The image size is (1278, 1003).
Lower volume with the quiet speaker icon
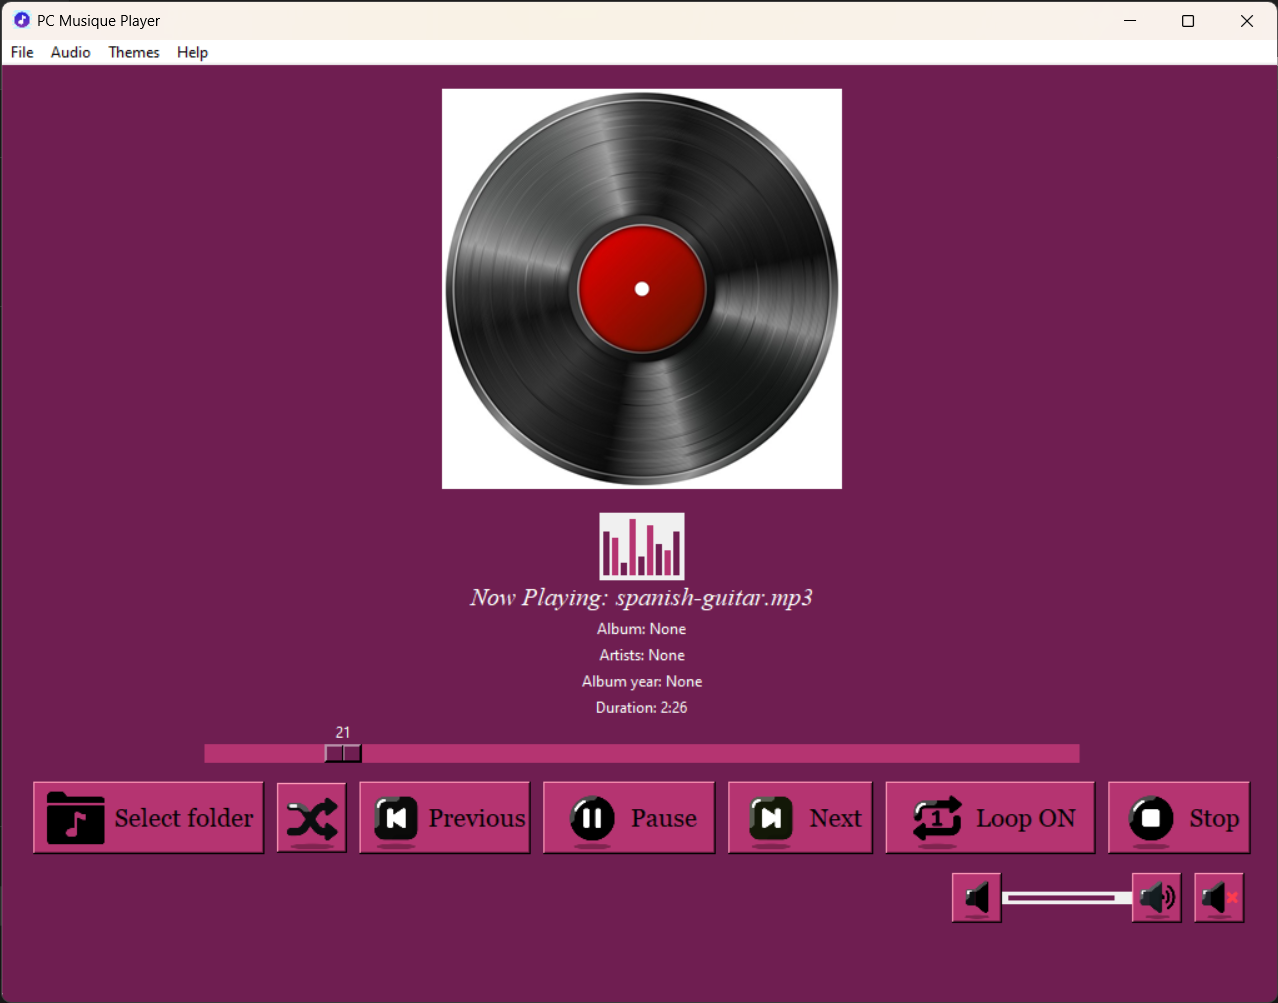(977, 898)
